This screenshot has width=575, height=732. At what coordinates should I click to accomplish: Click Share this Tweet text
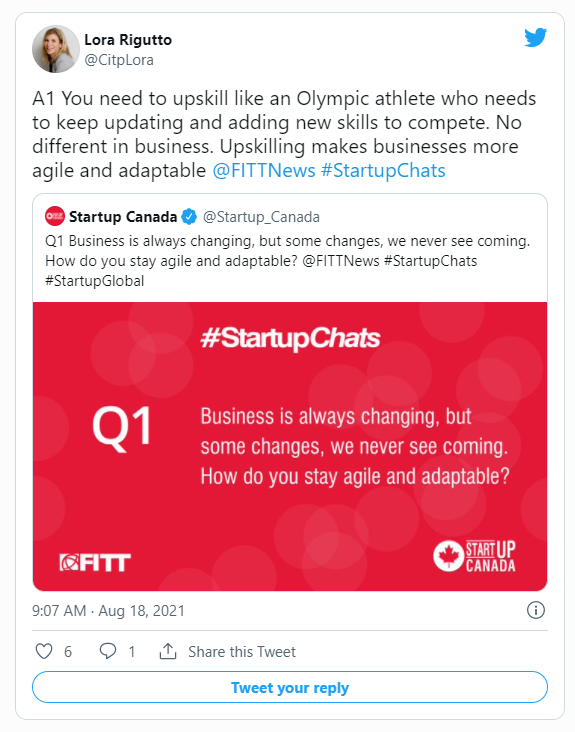[242, 652]
